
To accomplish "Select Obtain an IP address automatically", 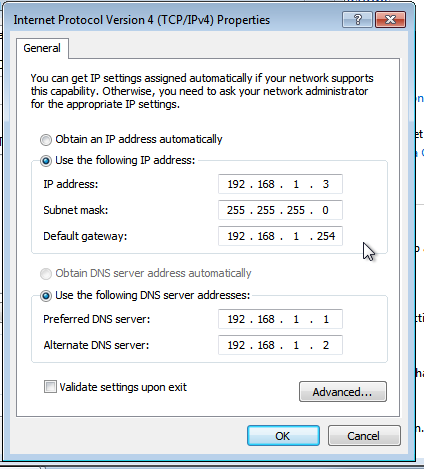I will click(x=46, y=140).
